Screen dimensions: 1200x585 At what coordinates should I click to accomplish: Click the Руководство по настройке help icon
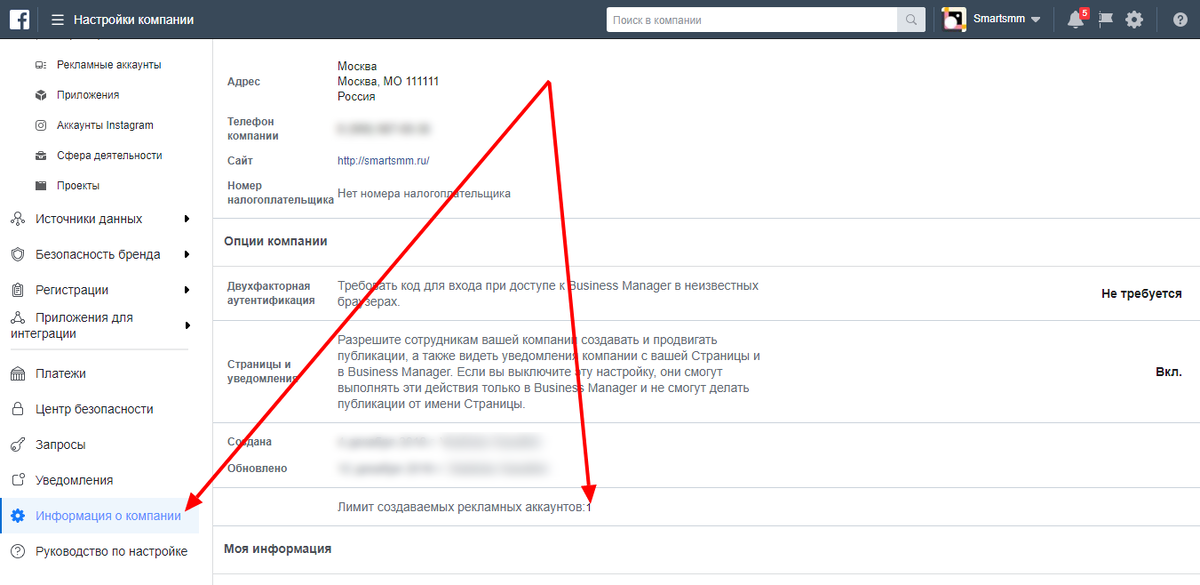coord(17,551)
